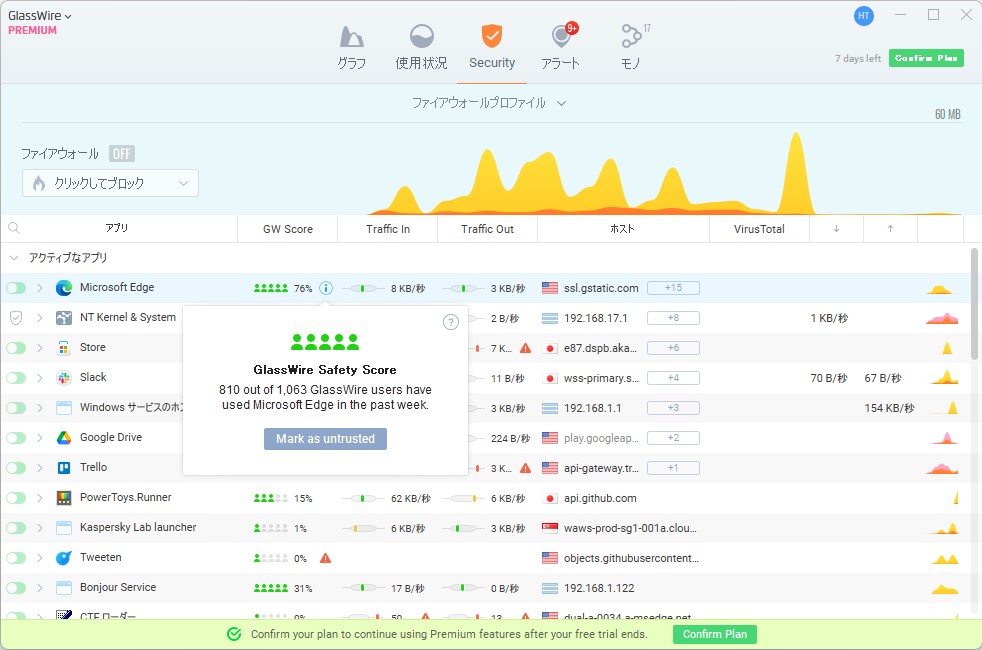The image size is (982, 650).
Task: Click Confirm Plan in the bottom banner
Action: click(714, 634)
